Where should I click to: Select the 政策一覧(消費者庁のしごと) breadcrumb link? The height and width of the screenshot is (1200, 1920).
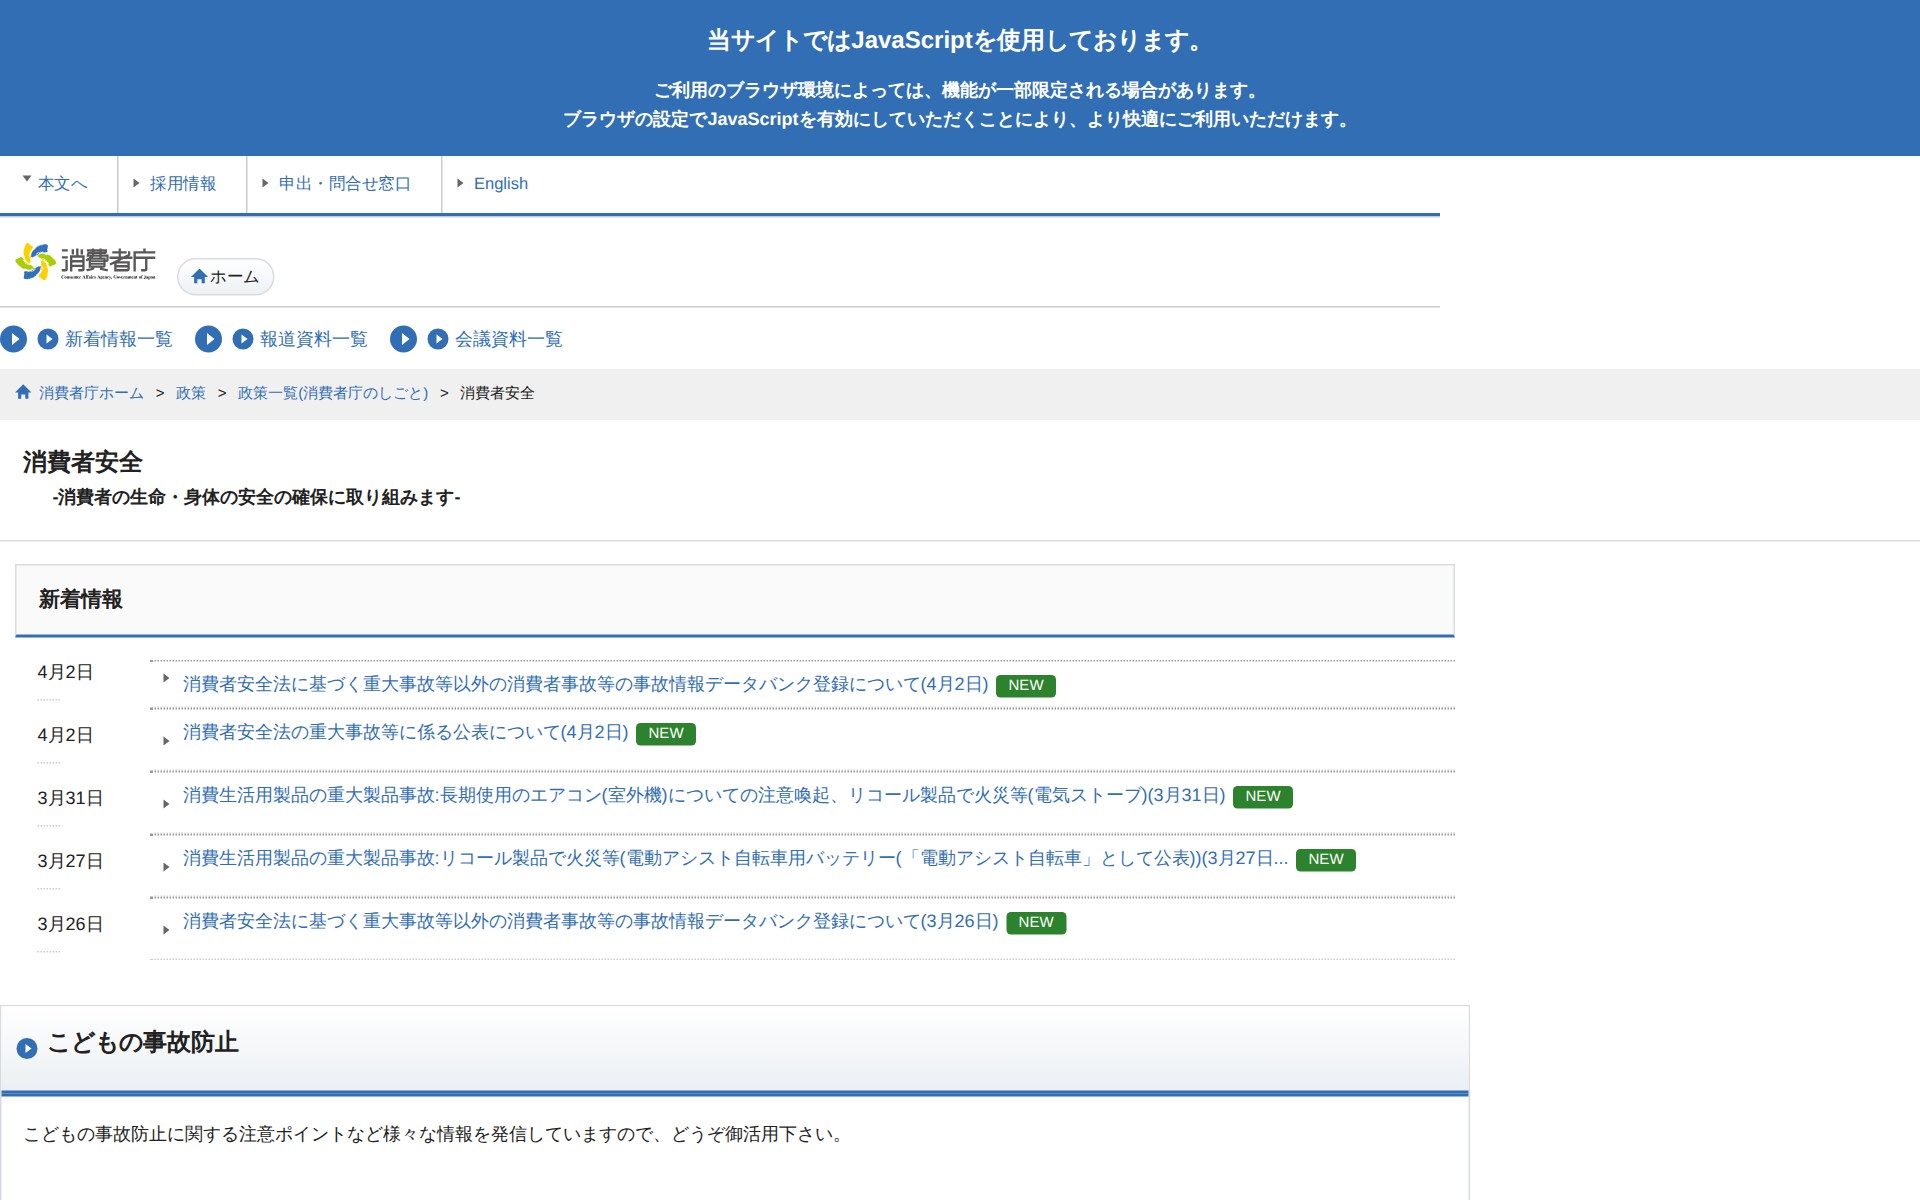click(333, 393)
